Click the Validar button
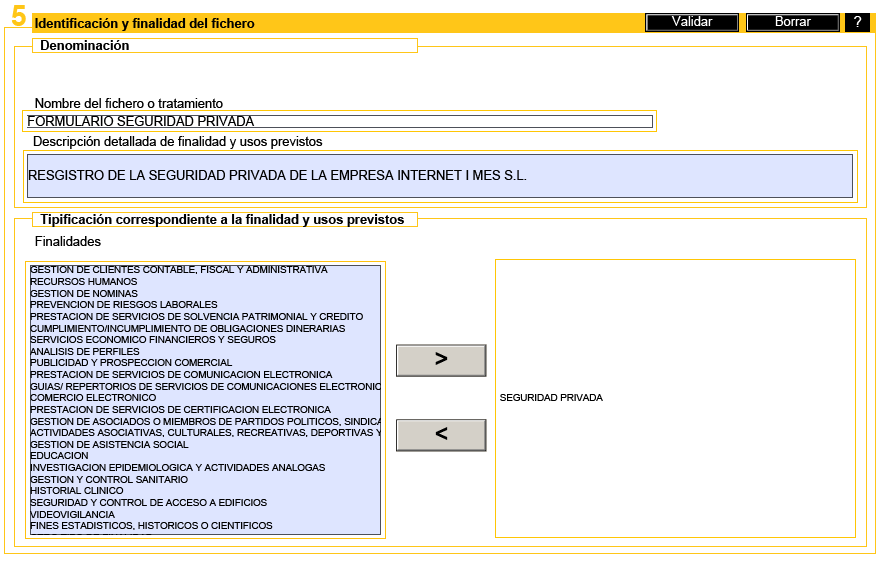 [x=692, y=22]
